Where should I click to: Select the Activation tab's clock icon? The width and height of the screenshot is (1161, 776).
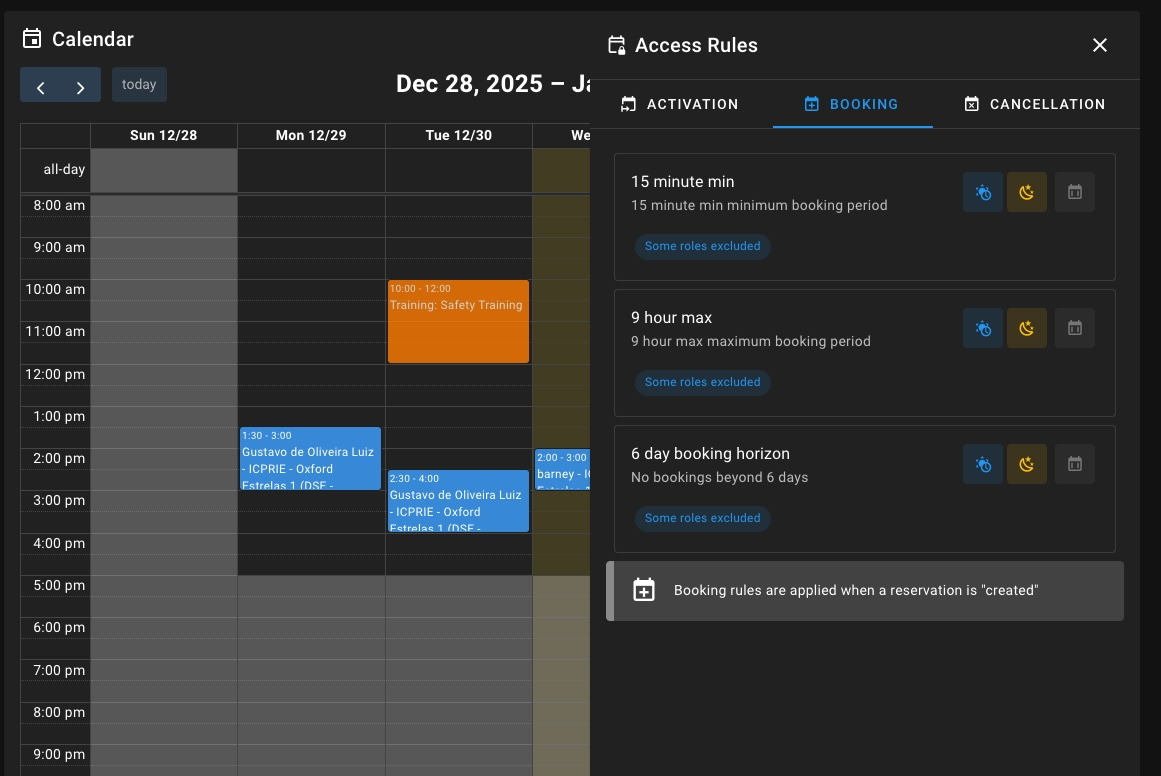click(628, 104)
